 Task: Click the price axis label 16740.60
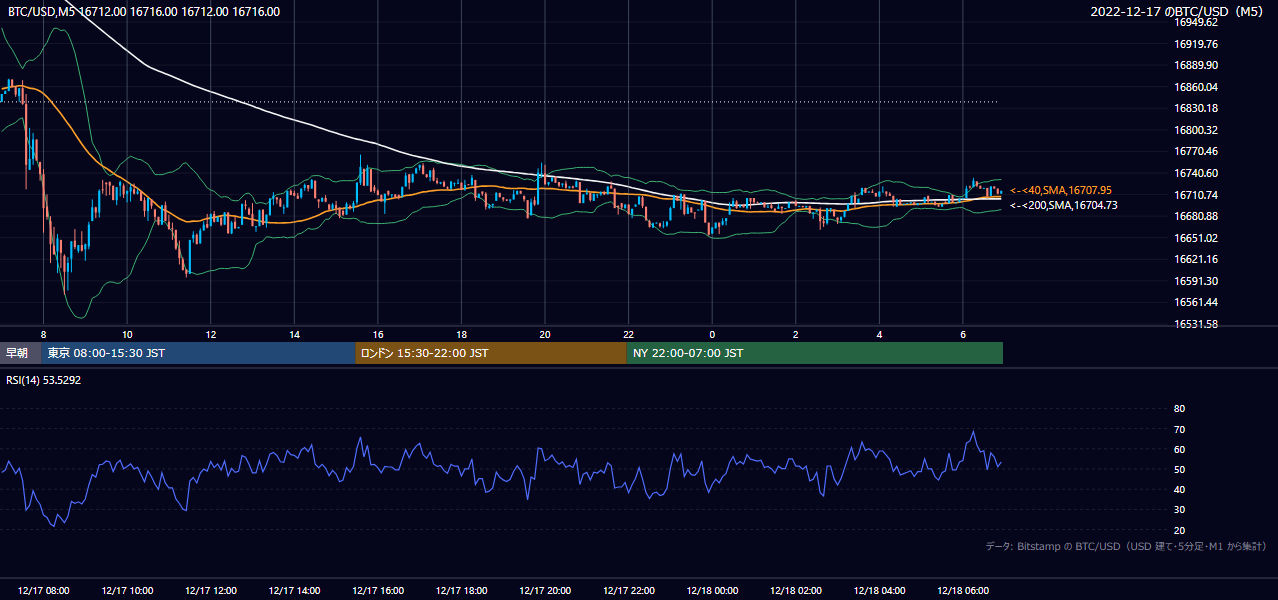tap(1196, 173)
